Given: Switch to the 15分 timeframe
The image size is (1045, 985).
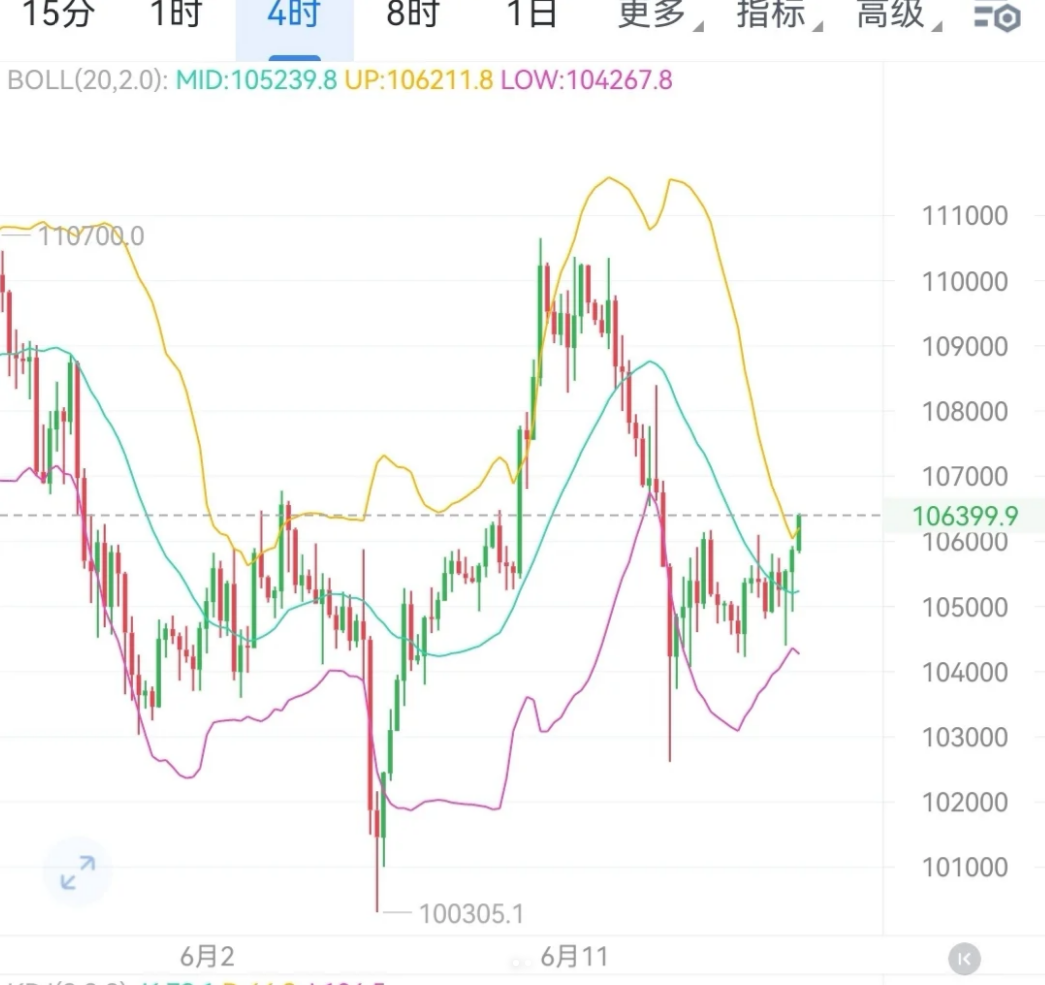Looking at the screenshot, I should [59, 13].
